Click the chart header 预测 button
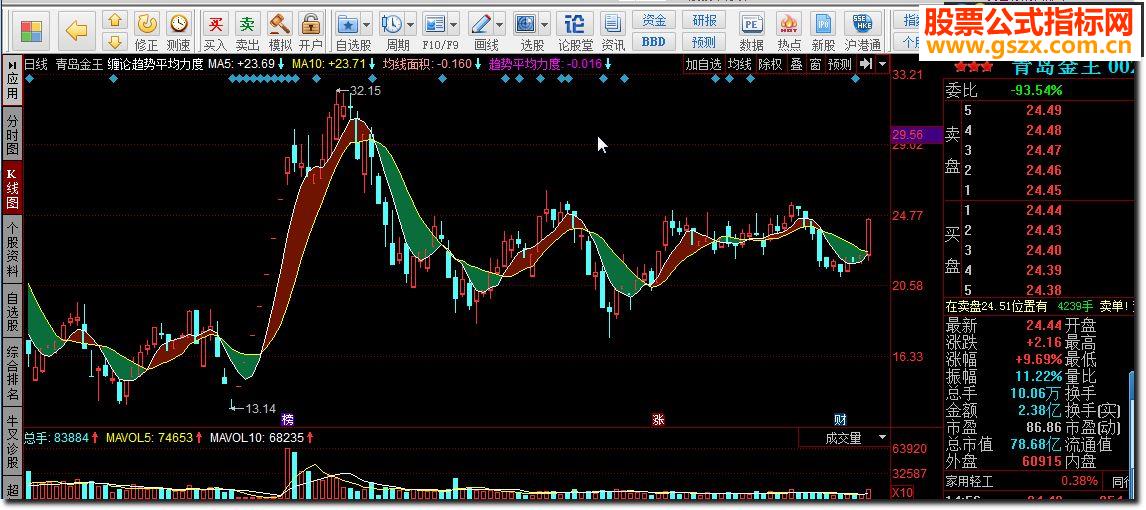 coord(839,64)
